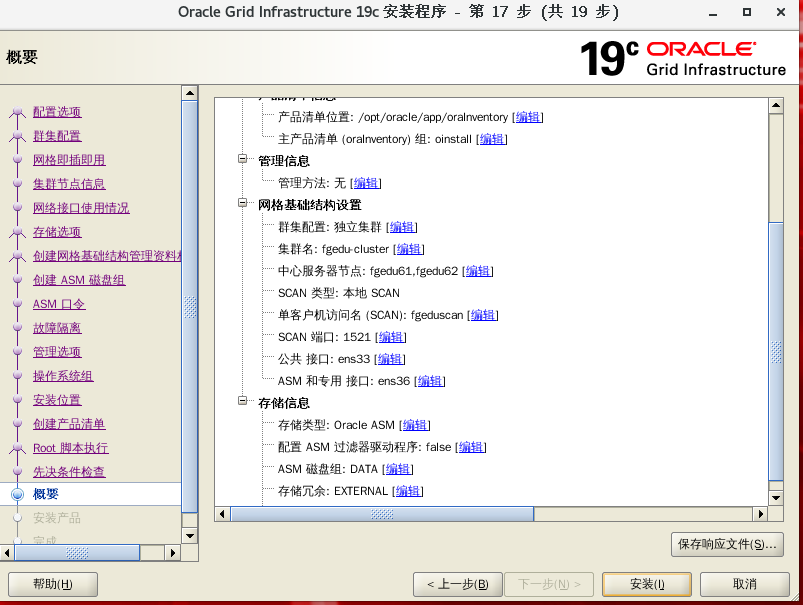Open the 管理选项 step

[57, 352]
